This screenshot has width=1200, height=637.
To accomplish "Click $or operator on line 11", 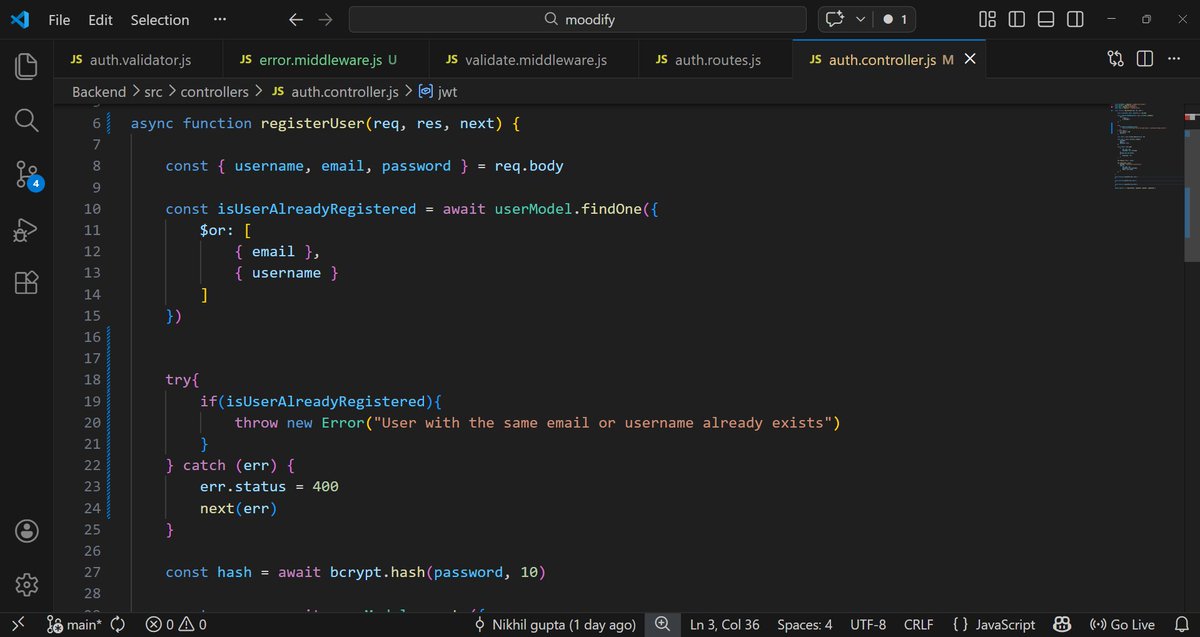I will pyautogui.click(x=213, y=230).
